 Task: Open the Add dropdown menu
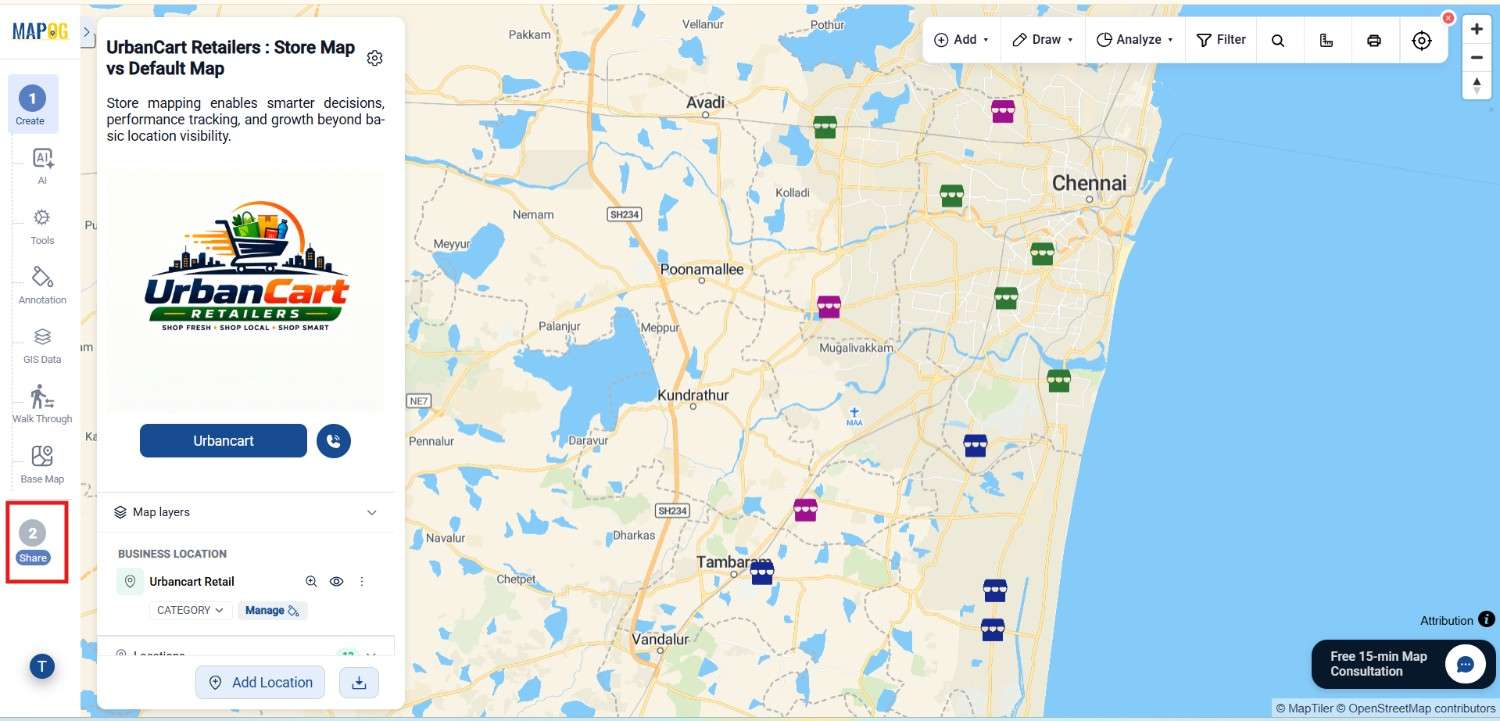coord(961,40)
